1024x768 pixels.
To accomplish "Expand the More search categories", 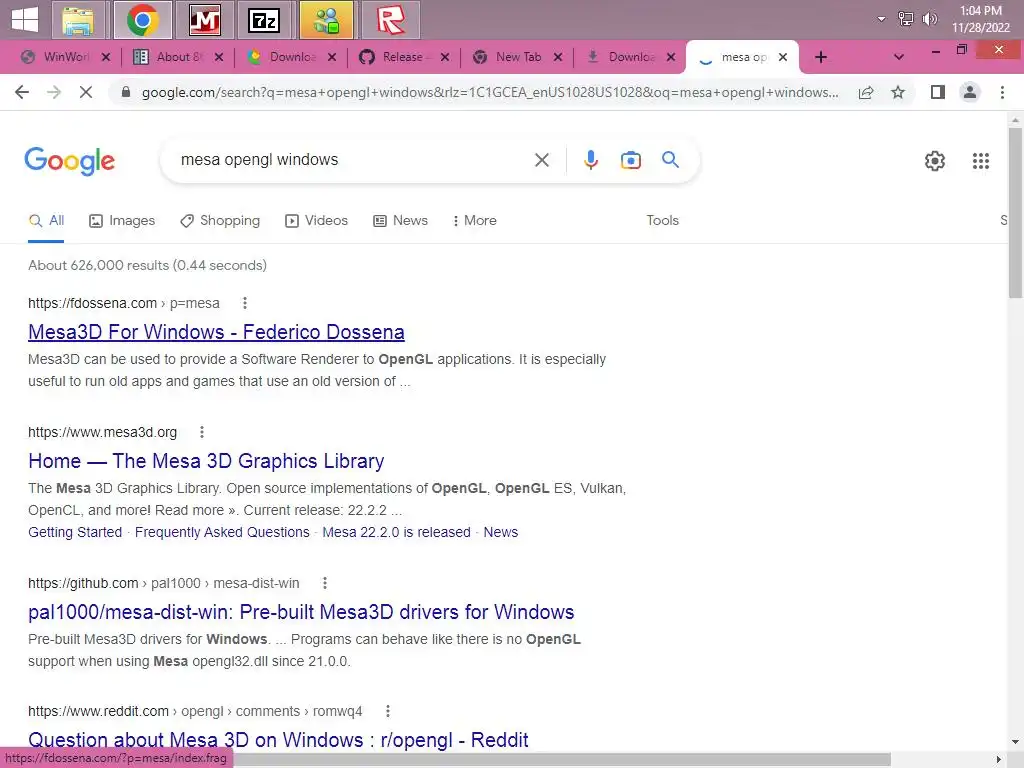I will coord(475,221).
